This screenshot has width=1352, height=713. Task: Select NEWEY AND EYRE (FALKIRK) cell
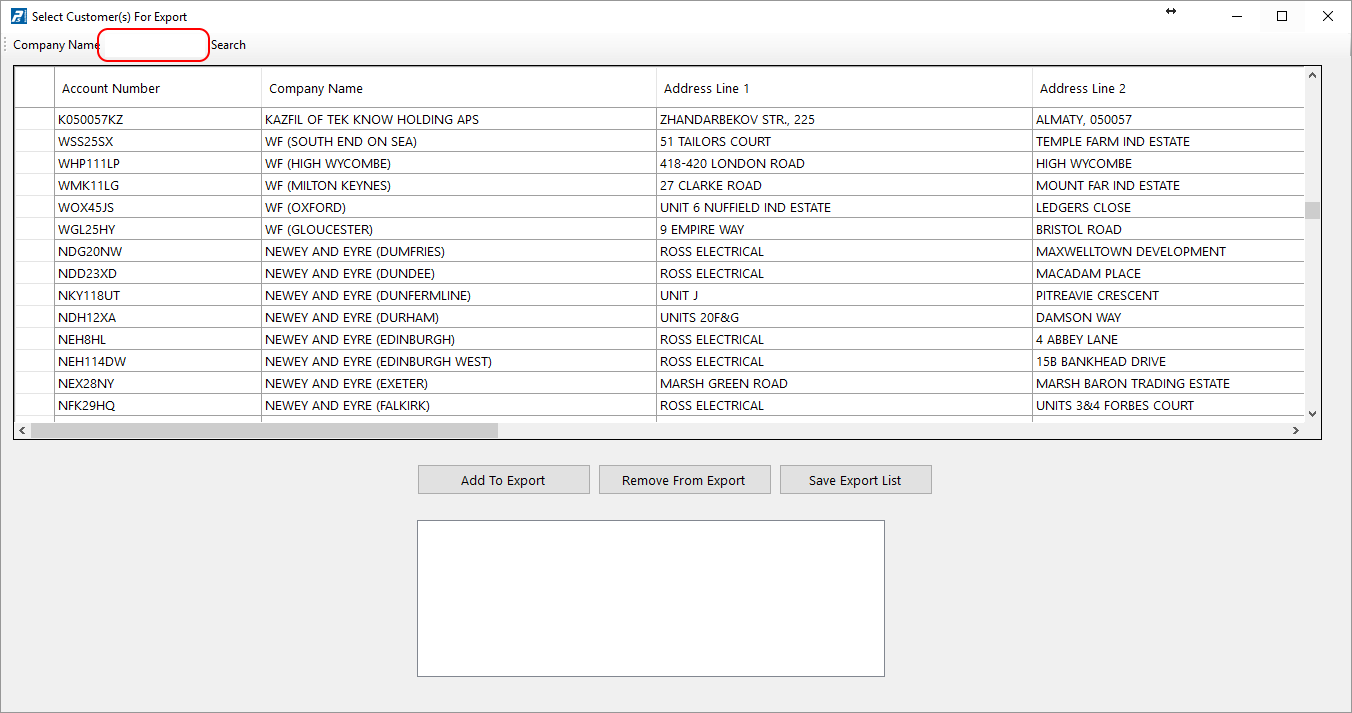[x=459, y=405]
